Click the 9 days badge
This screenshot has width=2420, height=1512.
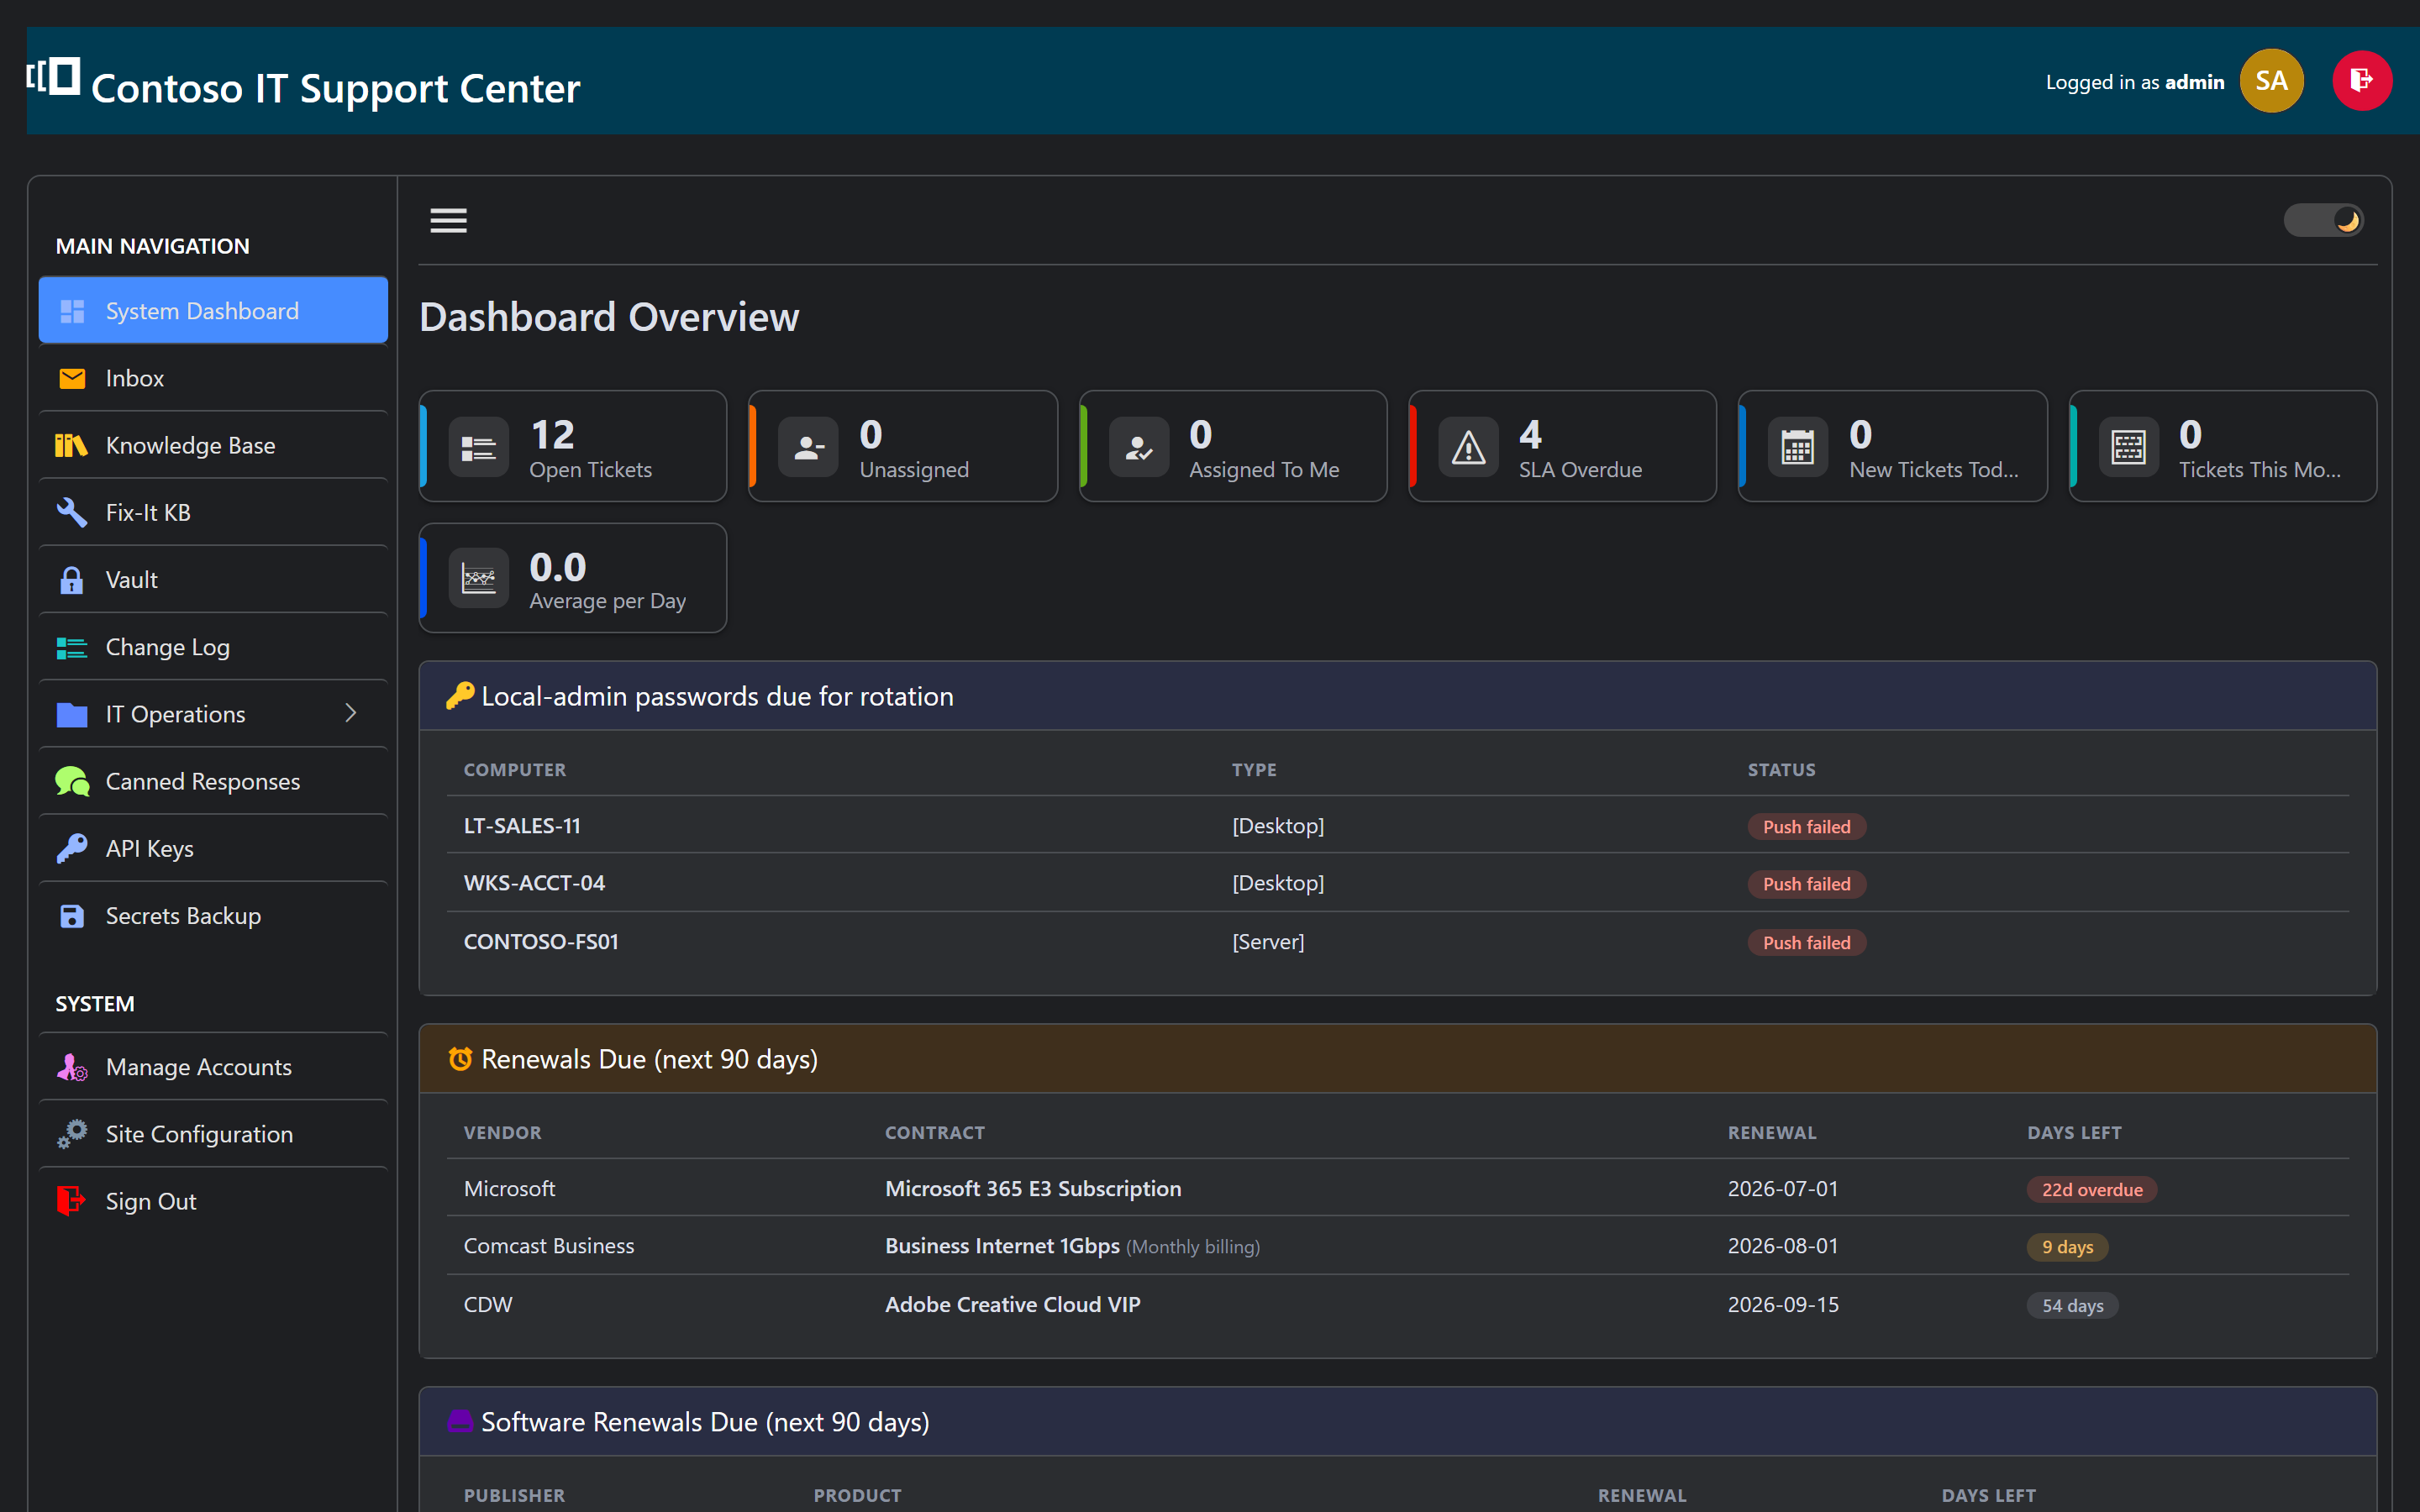(x=2067, y=1247)
